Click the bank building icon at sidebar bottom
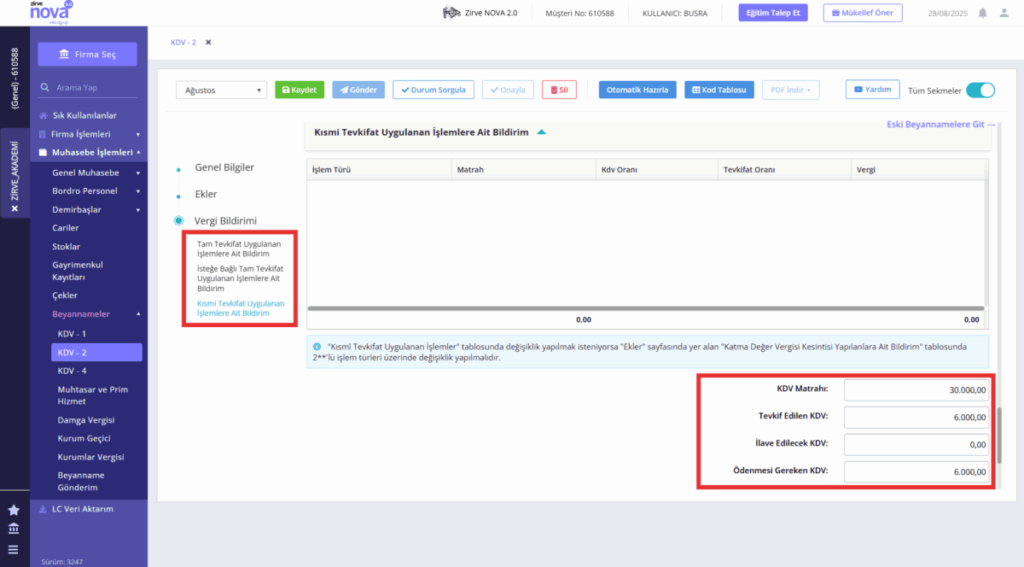 14,528
